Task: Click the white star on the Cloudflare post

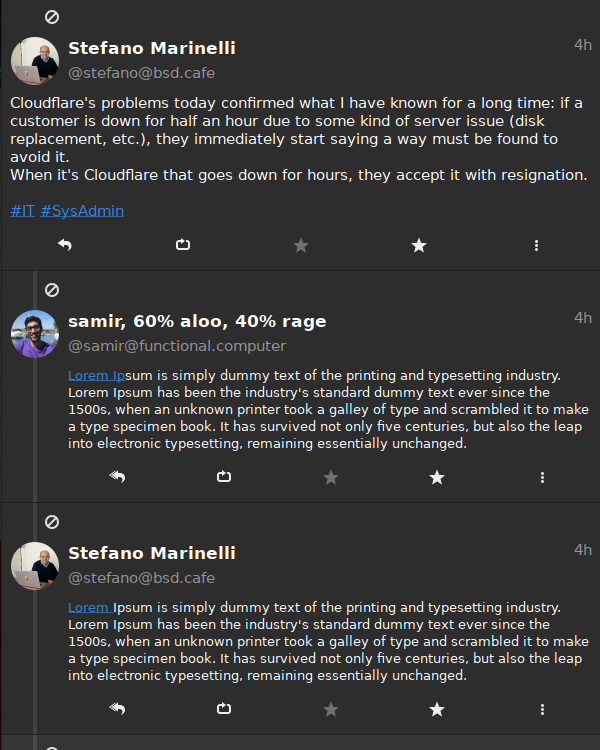Action: (x=419, y=245)
